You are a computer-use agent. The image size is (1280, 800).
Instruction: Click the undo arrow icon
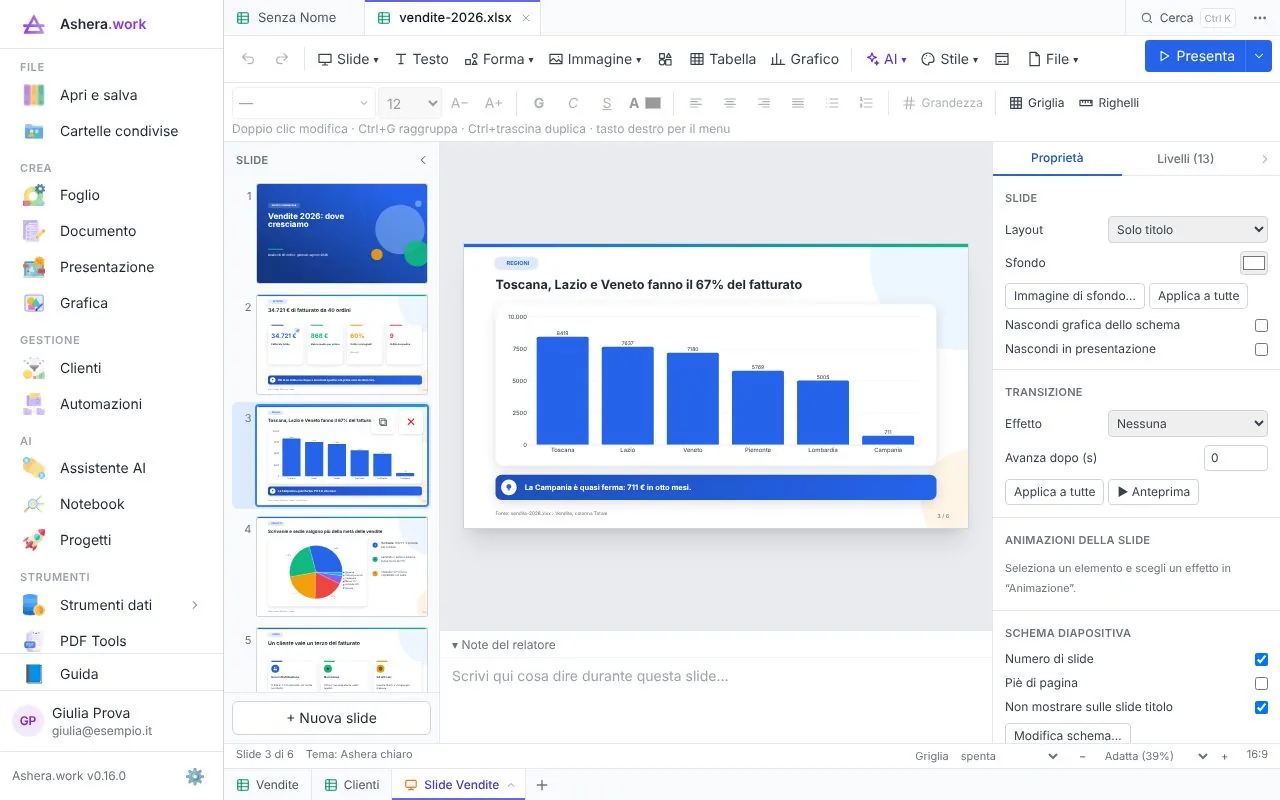pyautogui.click(x=249, y=59)
